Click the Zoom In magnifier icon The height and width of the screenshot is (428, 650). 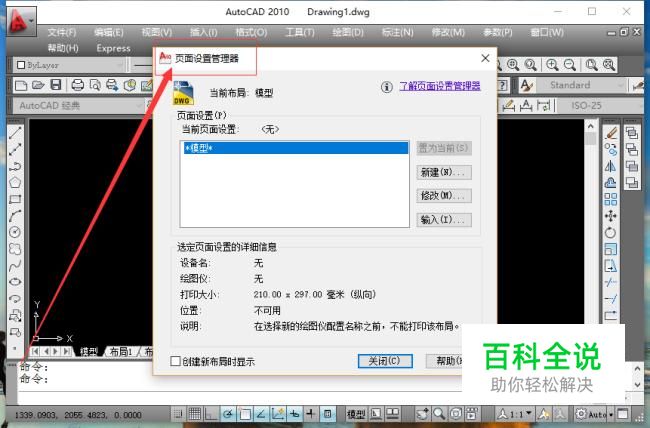click(x=552, y=65)
